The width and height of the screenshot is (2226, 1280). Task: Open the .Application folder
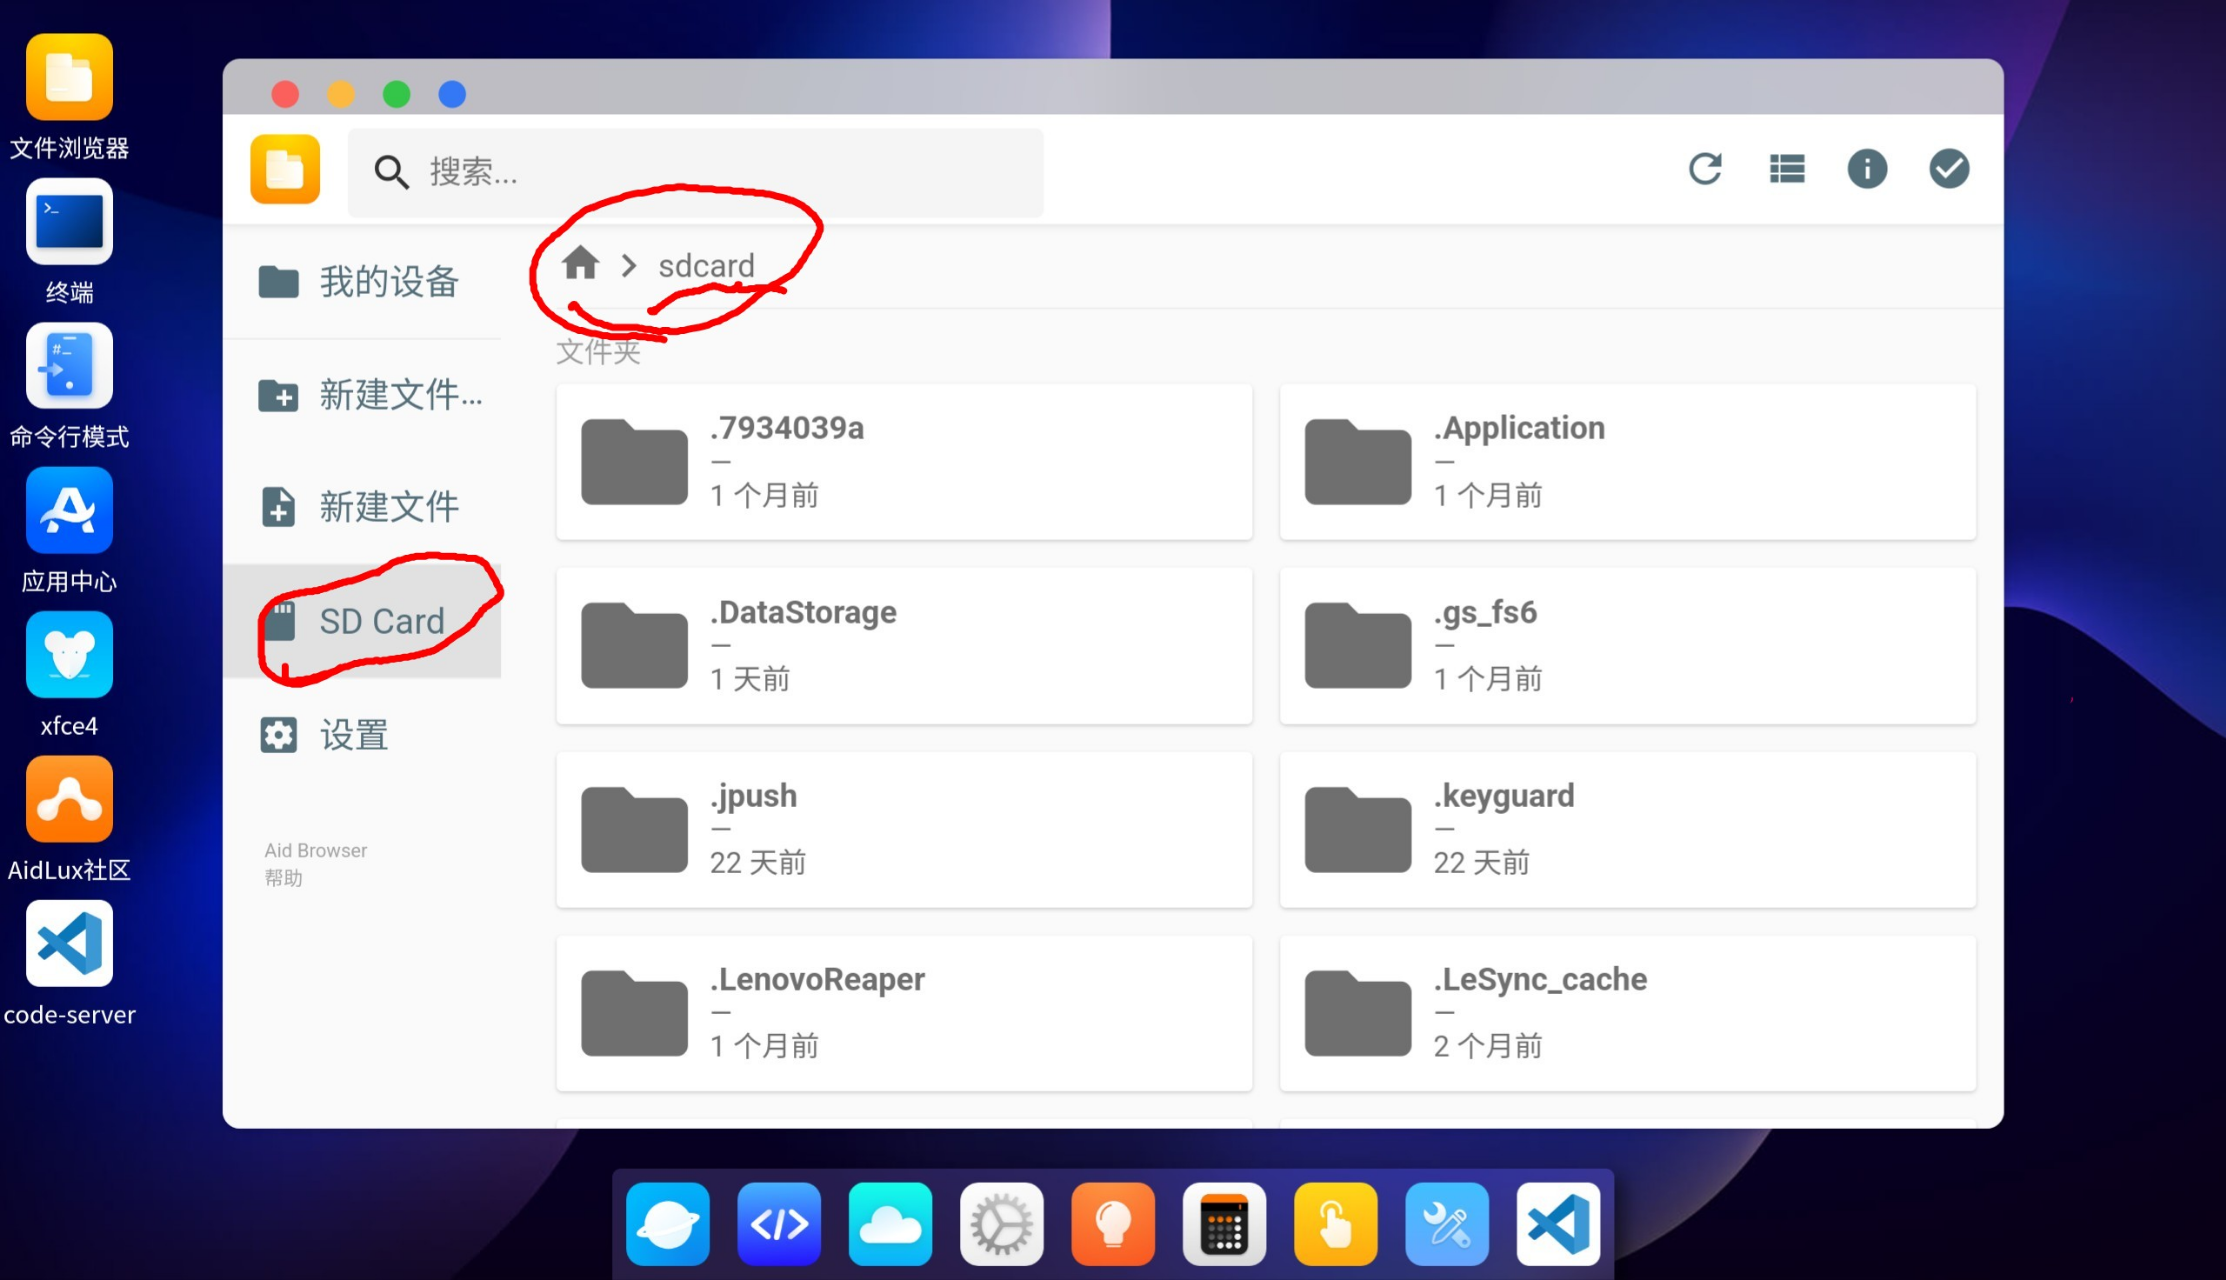1628,462
